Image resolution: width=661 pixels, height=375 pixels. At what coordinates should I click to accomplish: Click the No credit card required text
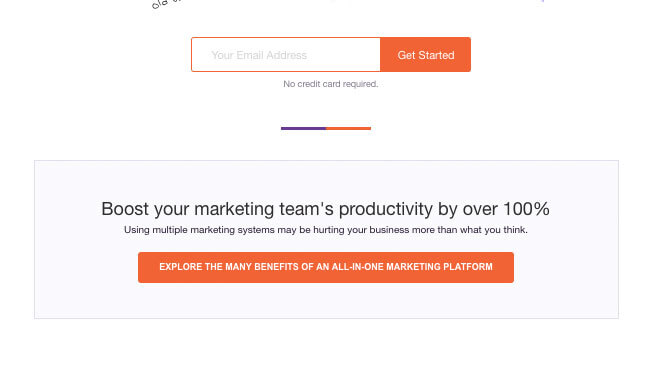(330, 84)
